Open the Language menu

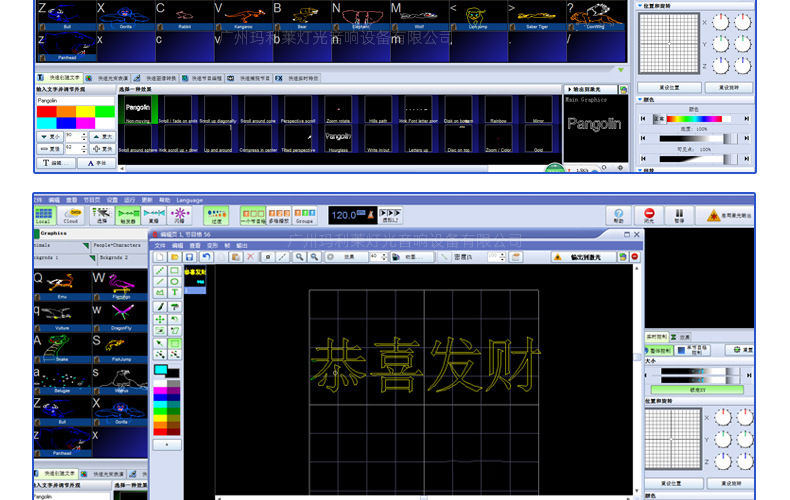point(189,200)
